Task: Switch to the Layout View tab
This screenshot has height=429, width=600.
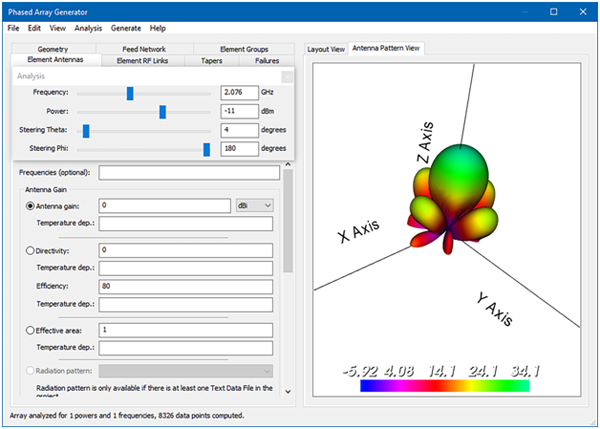Action: click(326, 49)
